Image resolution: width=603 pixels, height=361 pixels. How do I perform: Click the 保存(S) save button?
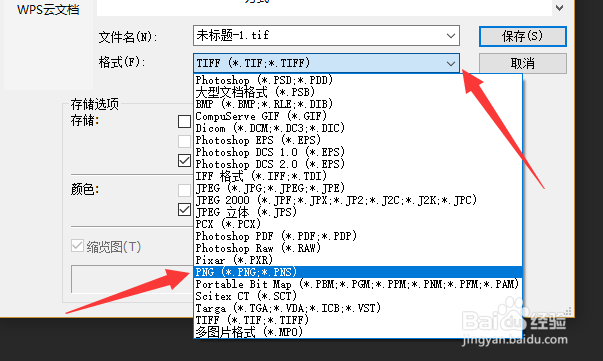523,36
